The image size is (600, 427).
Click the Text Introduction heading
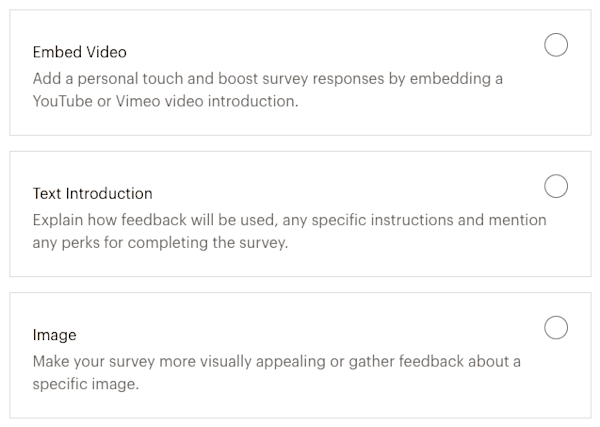92,193
